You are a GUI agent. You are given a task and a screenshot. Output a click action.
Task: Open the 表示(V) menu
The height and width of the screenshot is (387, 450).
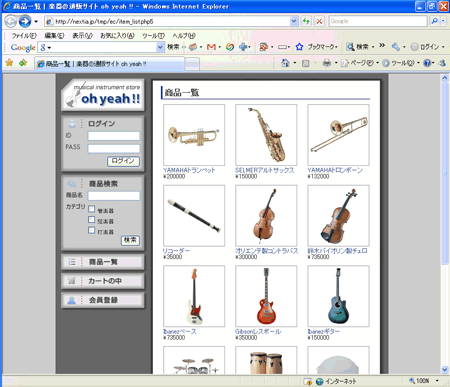(82, 35)
